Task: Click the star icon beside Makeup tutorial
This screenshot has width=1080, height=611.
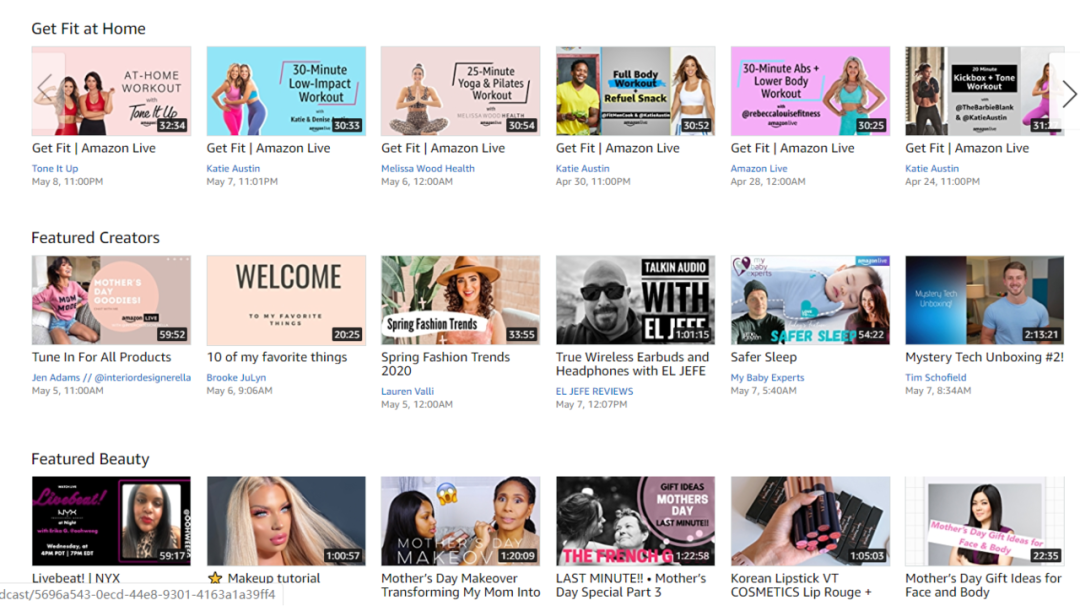Action: pyautogui.click(x=215, y=578)
